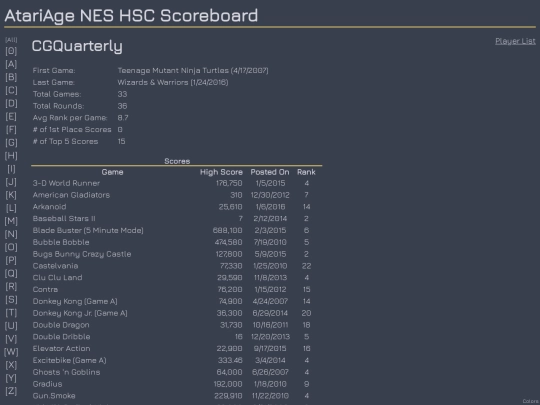The height and width of the screenshot is (405, 540).
Task: Open the American Gladiators game entry
Action: 71,195
